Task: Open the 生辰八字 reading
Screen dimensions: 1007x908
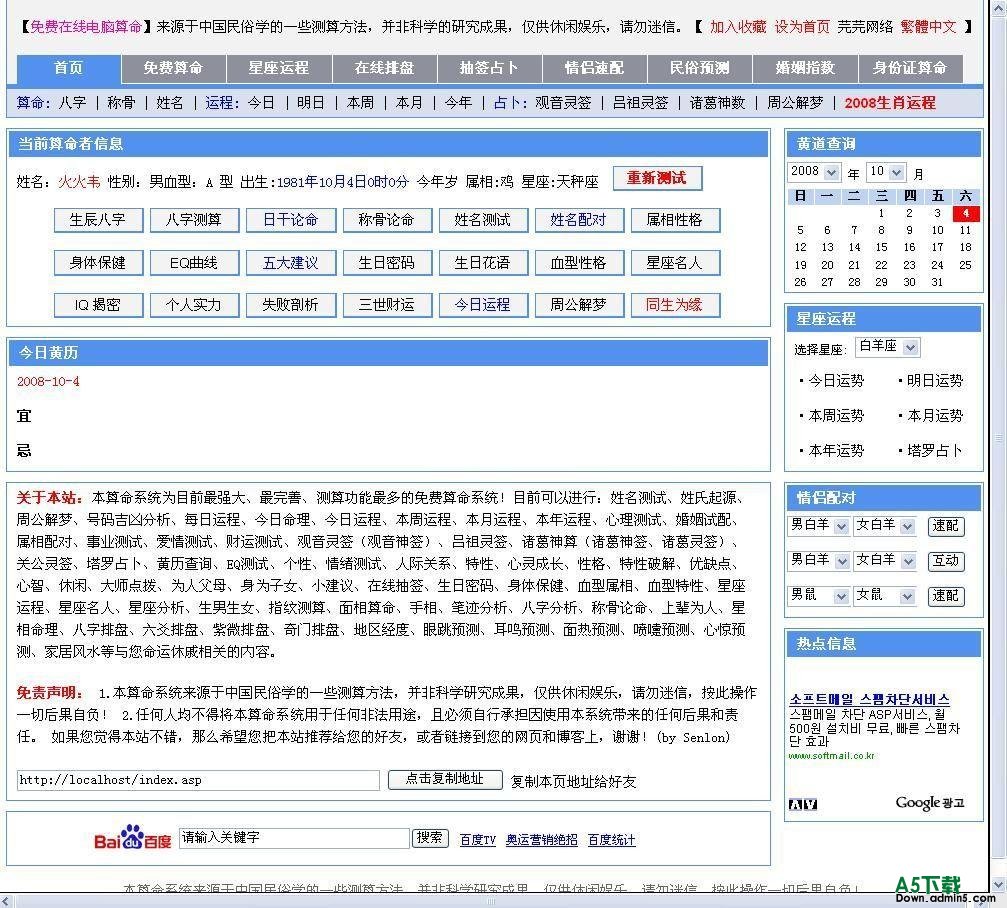Action: [x=98, y=220]
